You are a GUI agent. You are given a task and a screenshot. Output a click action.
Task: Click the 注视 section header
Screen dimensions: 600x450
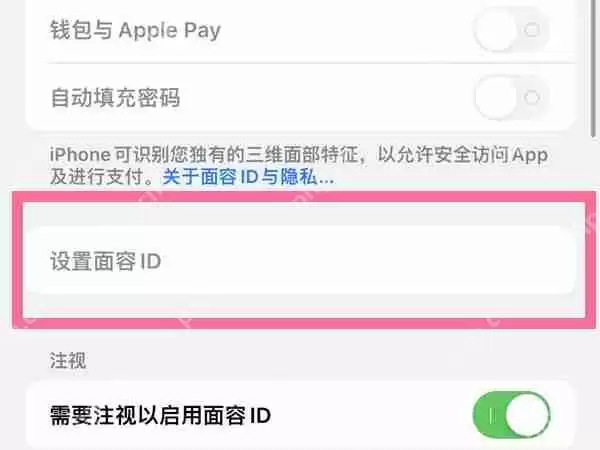[x=68, y=360]
